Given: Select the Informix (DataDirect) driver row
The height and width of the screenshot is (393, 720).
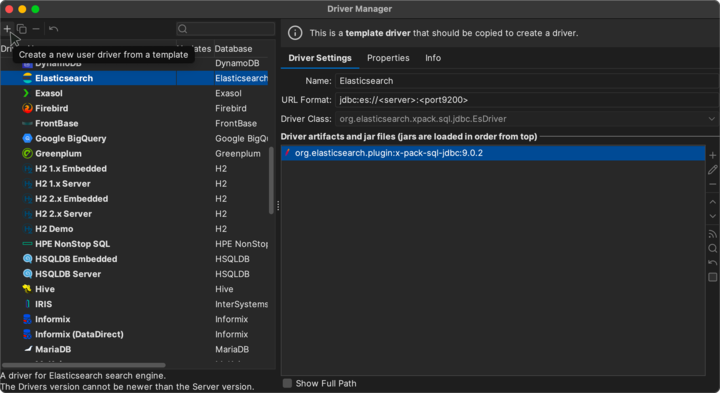Looking at the screenshot, I should click(x=134, y=334).
